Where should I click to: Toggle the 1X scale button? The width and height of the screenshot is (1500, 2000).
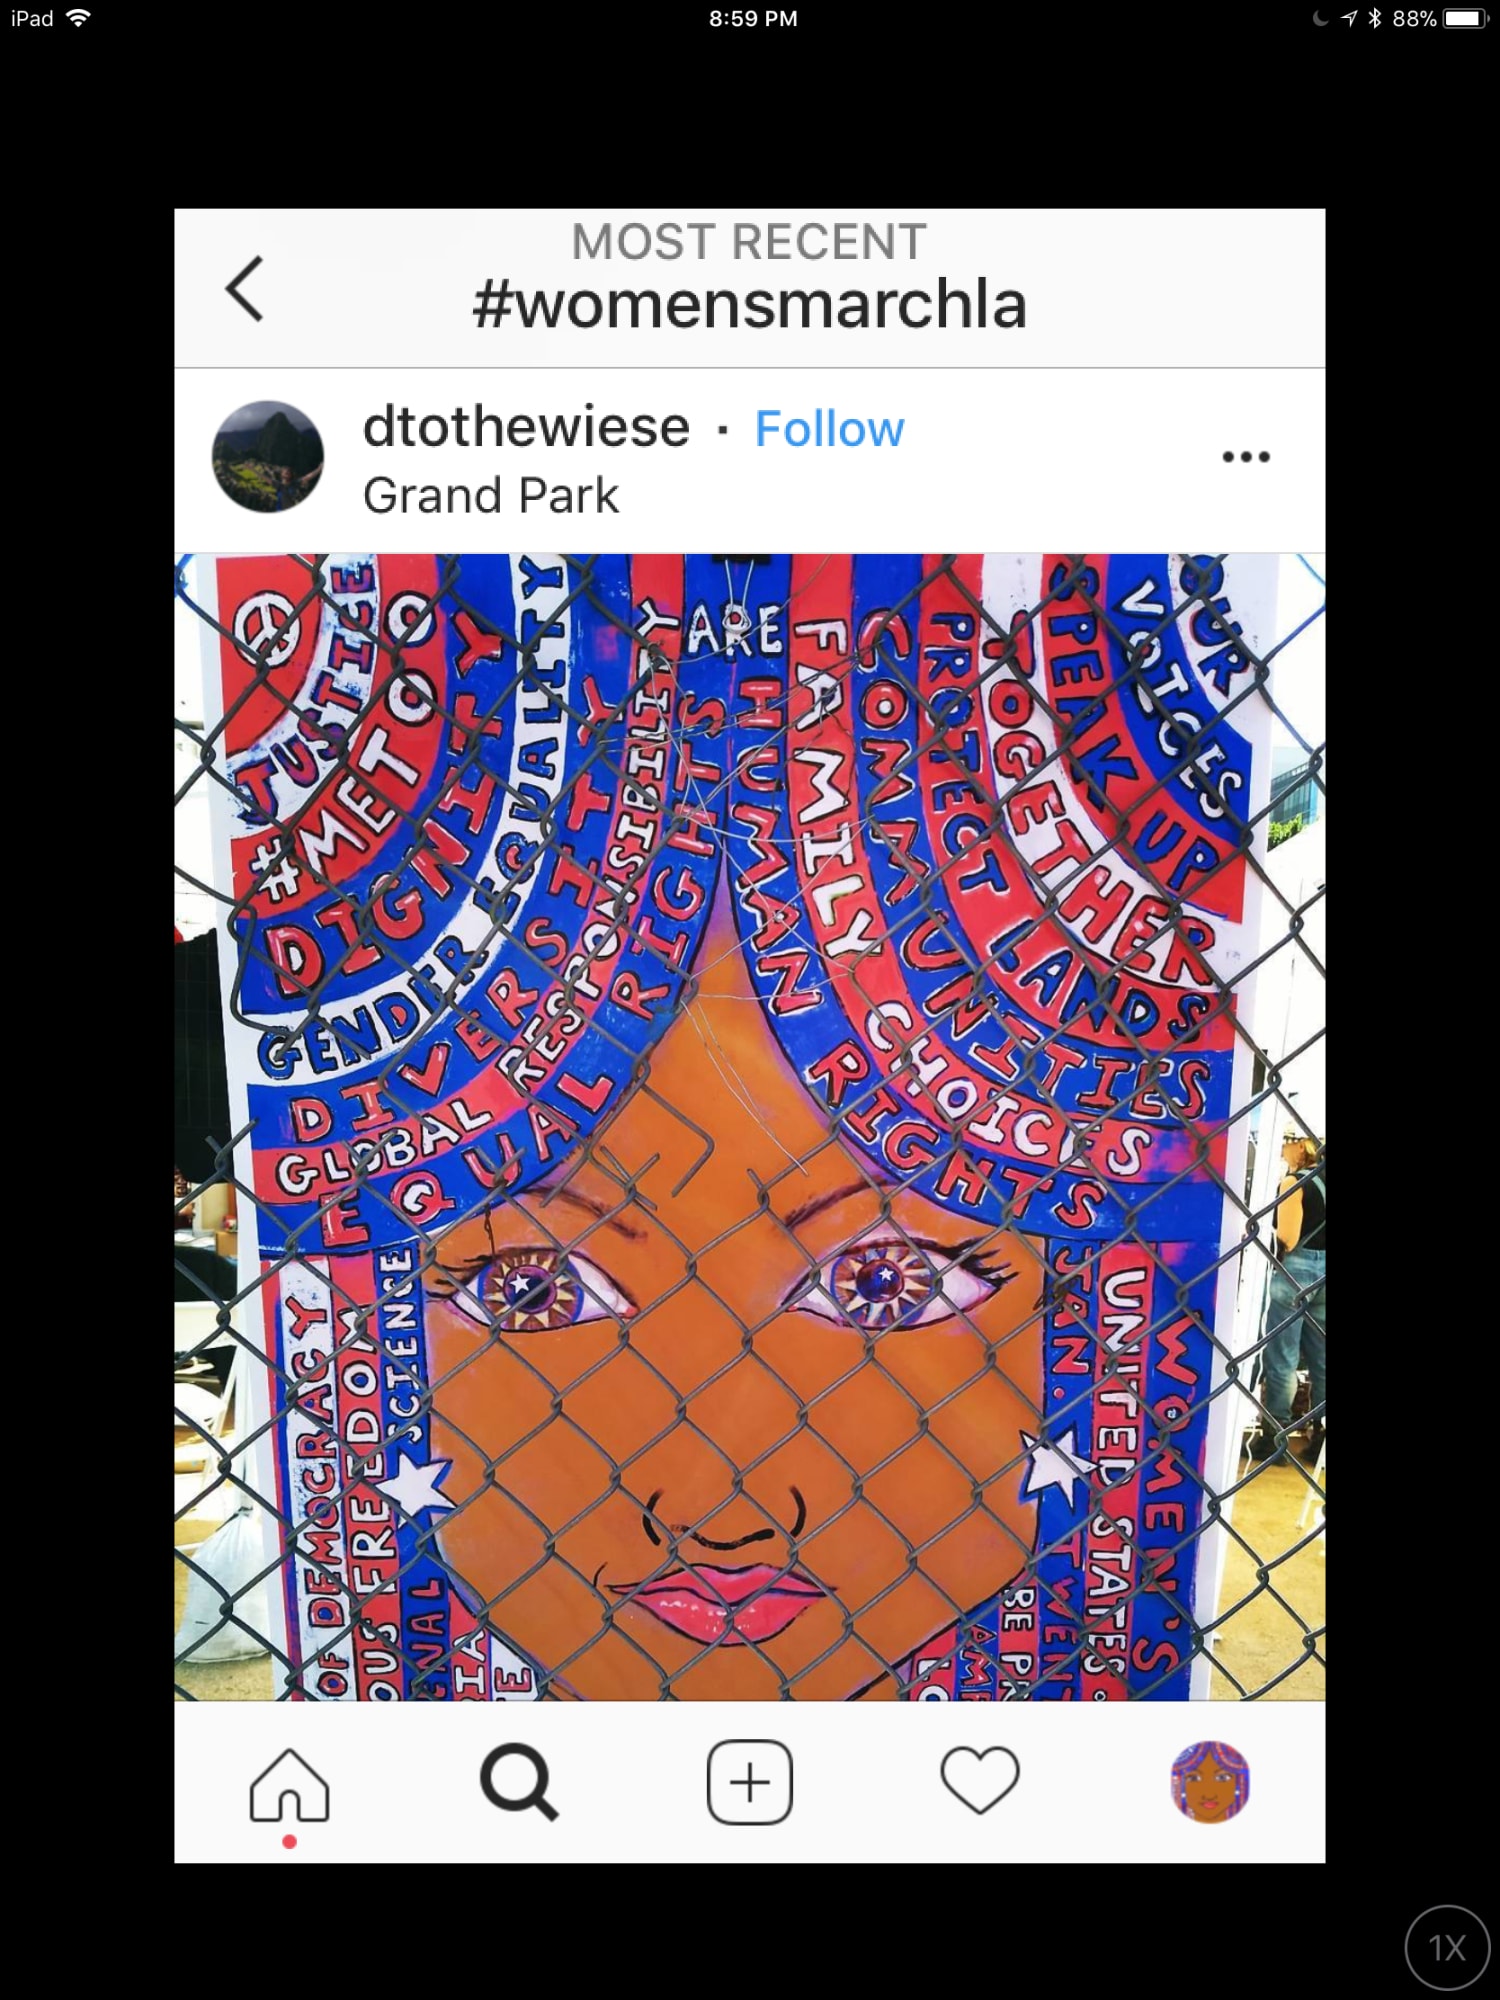click(x=1448, y=1948)
